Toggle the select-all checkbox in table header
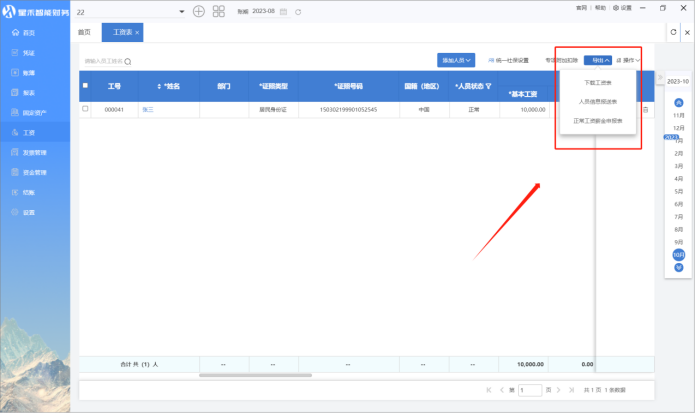This screenshot has width=695, height=413. click(x=85, y=86)
